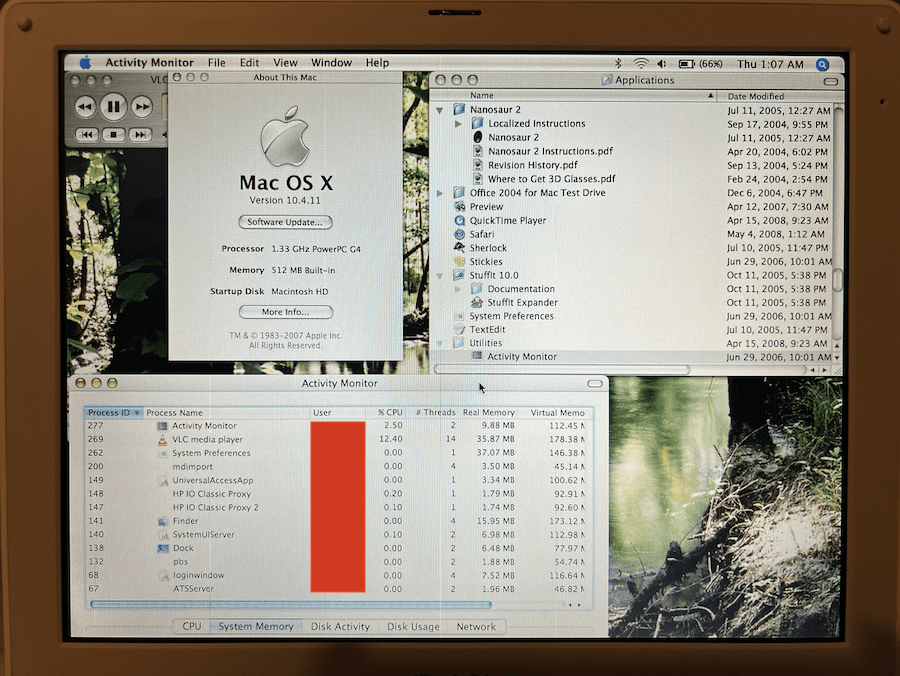Click the Bluetooth menu bar icon
This screenshot has height=676, width=900.
tap(618, 64)
